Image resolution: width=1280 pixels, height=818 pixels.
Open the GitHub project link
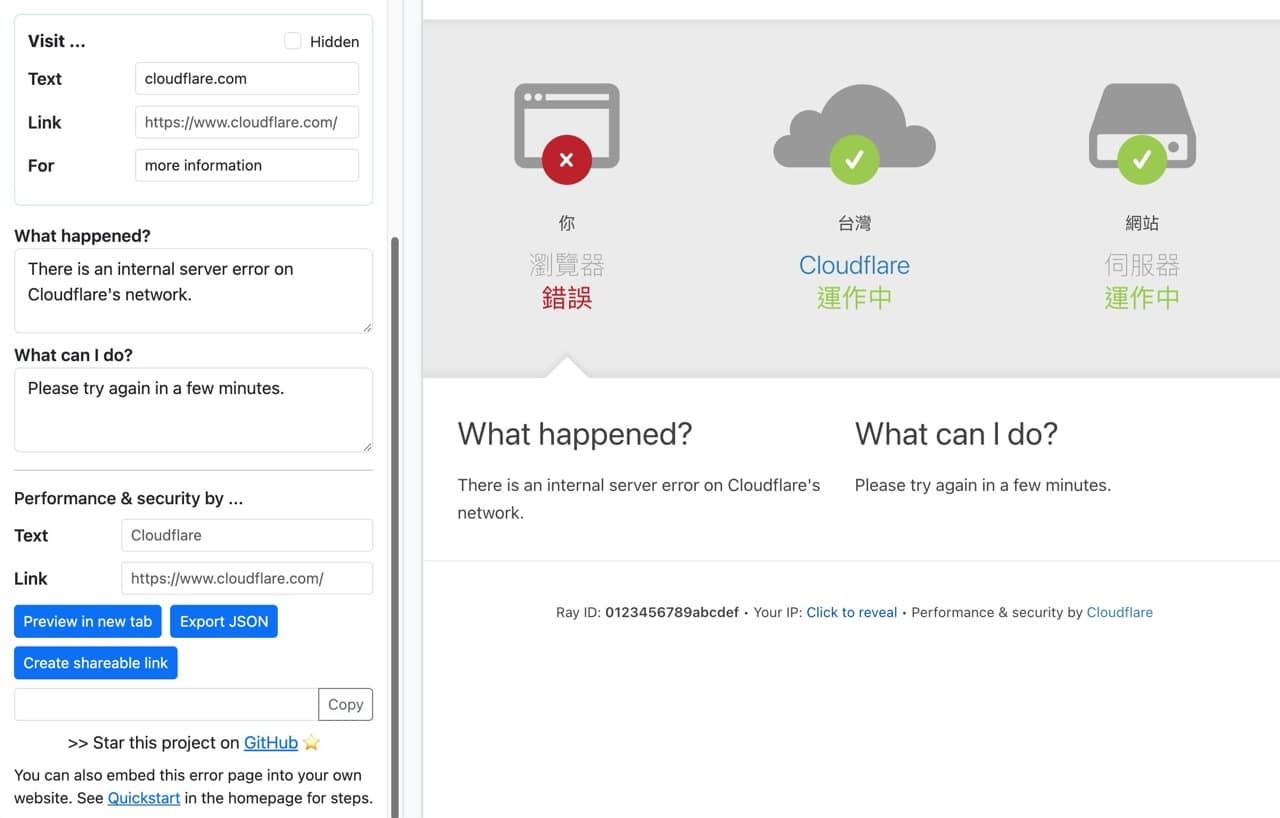point(270,742)
